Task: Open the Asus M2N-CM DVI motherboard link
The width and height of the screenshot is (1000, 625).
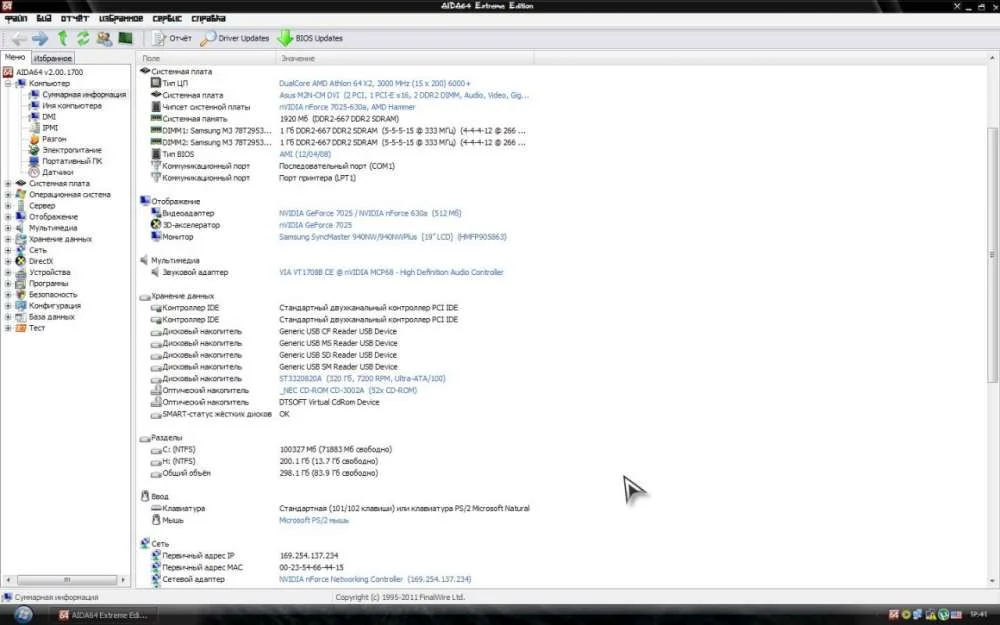Action: click(x=404, y=95)
